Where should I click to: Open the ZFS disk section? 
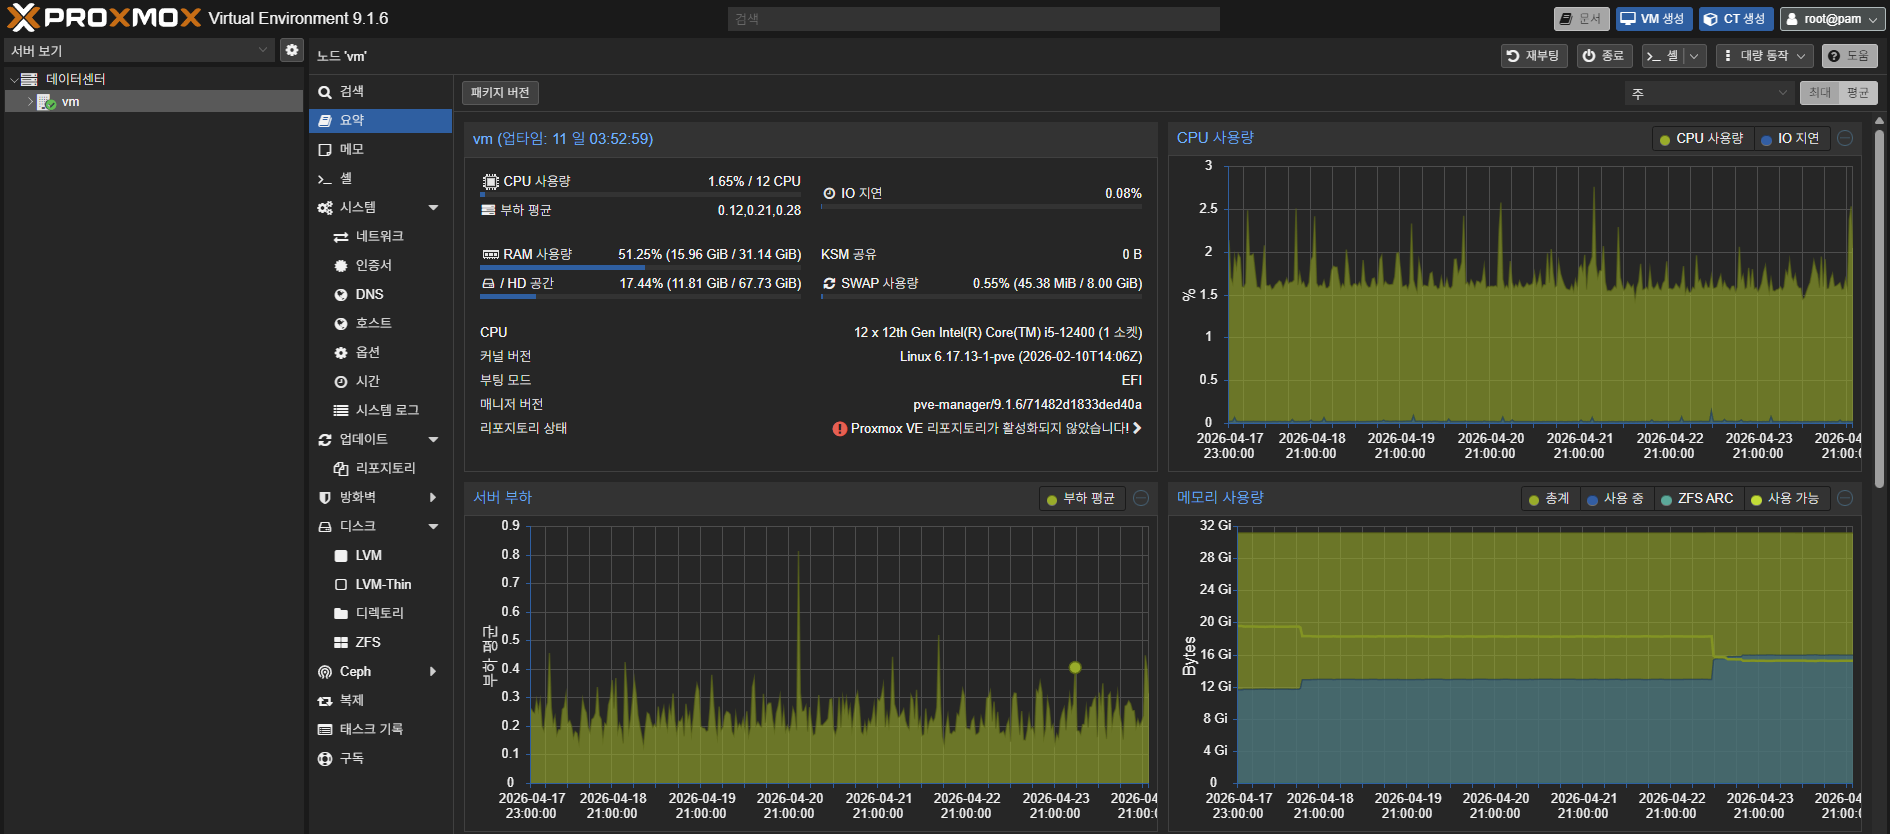(367, 642)
